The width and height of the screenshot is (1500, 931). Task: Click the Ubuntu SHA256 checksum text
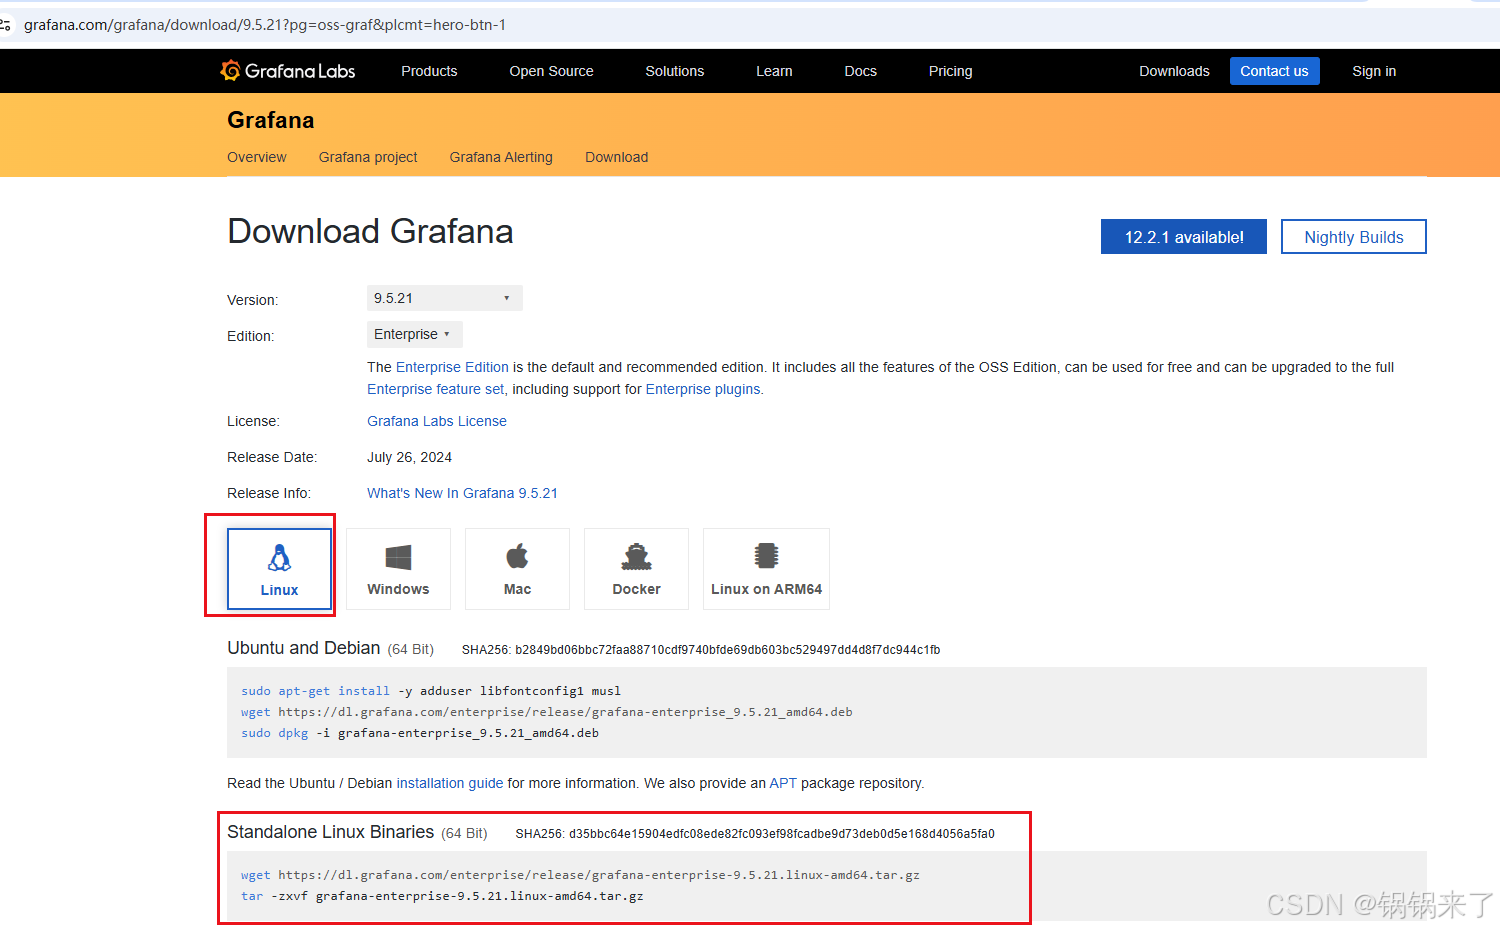(701, 650)
